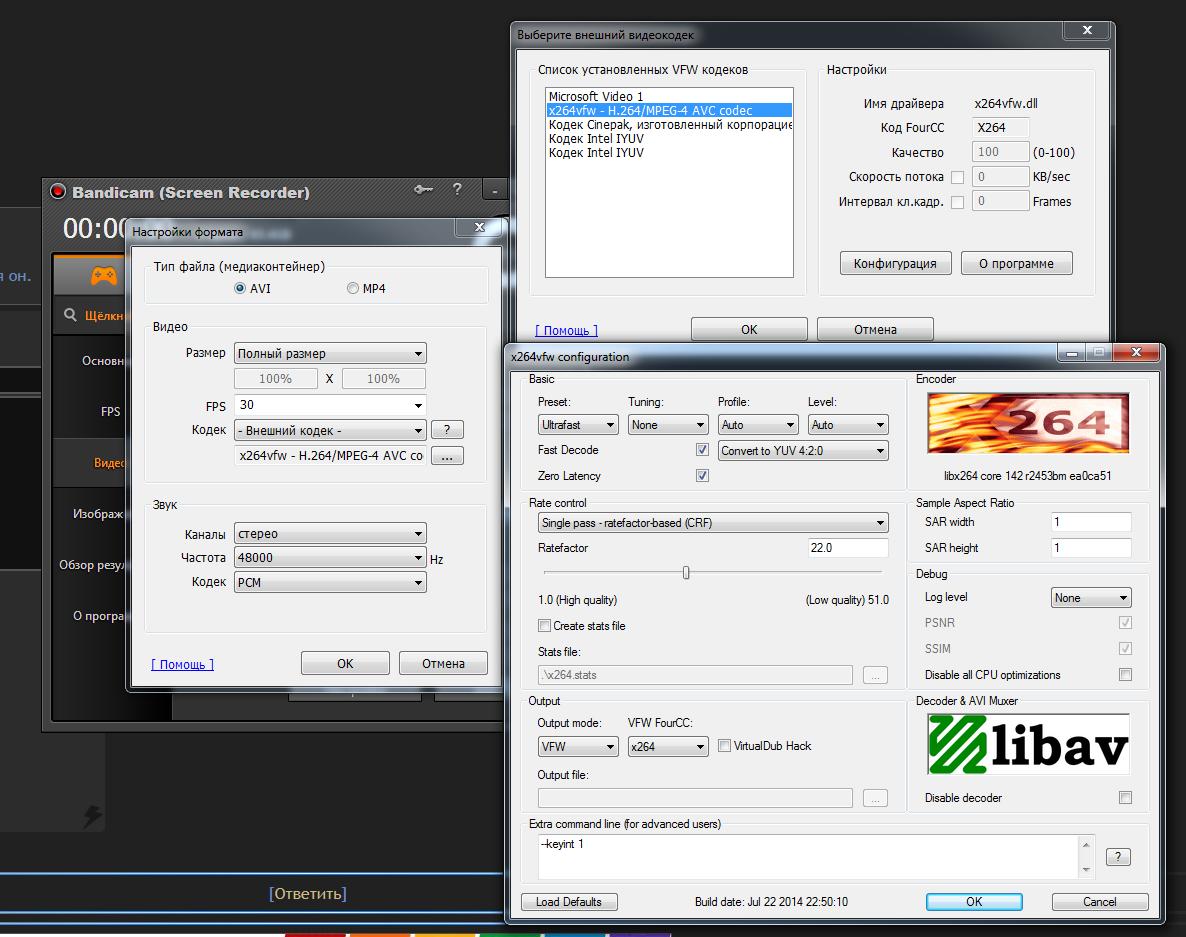Click the Ratefactor value field showing 22.0

tap(848, 548)
